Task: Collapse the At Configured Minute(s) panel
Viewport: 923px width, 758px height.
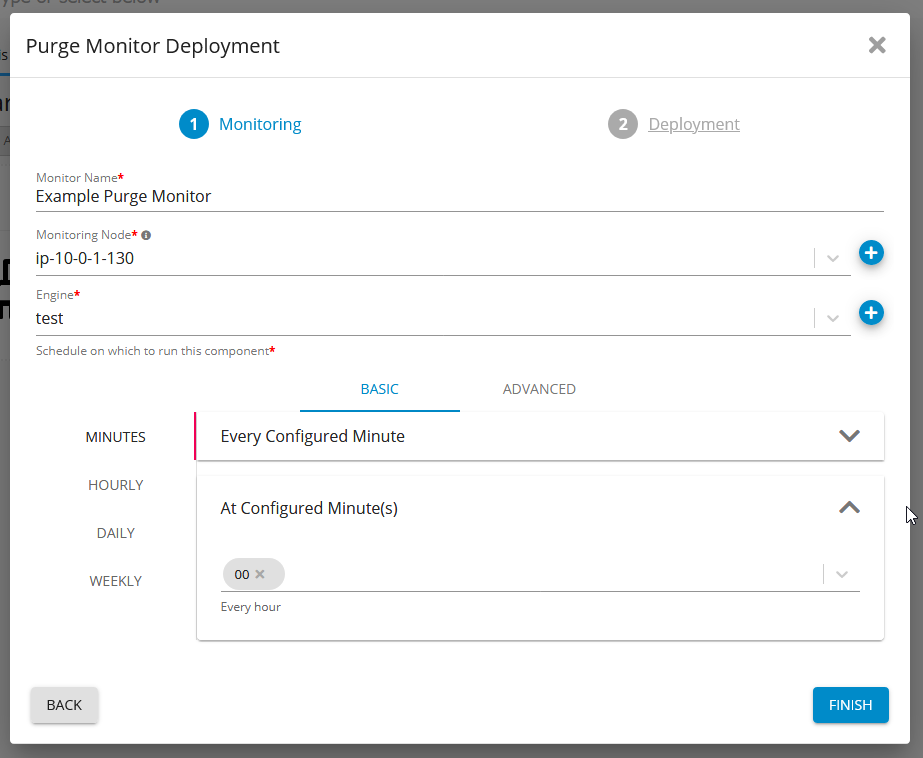Action: tap(848, 508)
